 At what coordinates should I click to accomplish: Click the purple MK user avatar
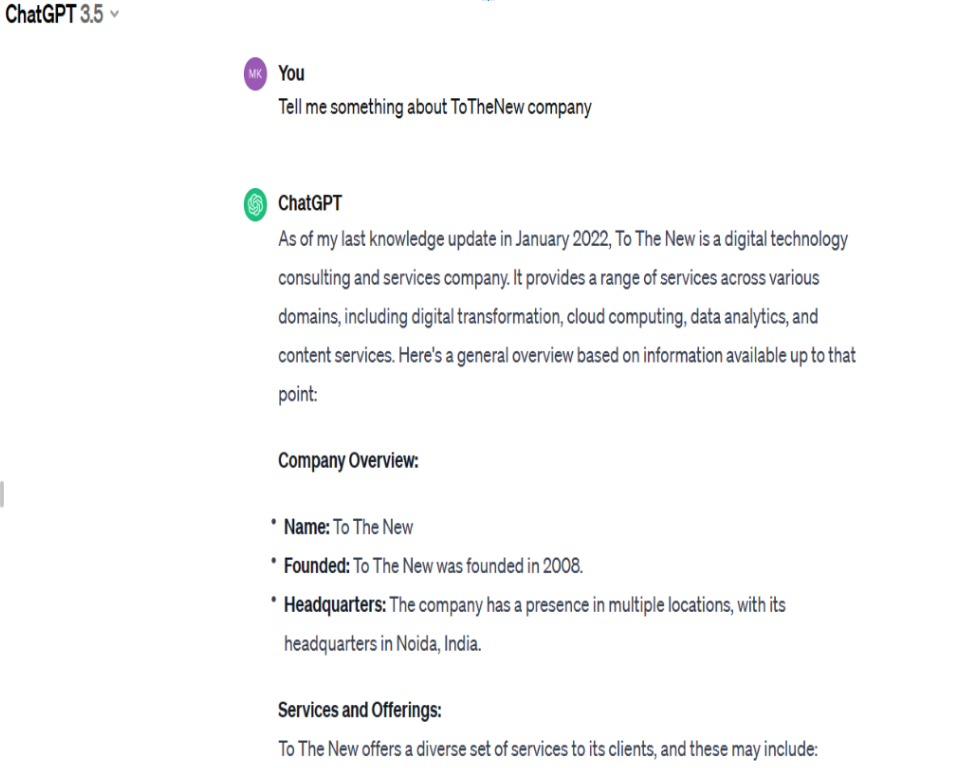tap(255, 74)
